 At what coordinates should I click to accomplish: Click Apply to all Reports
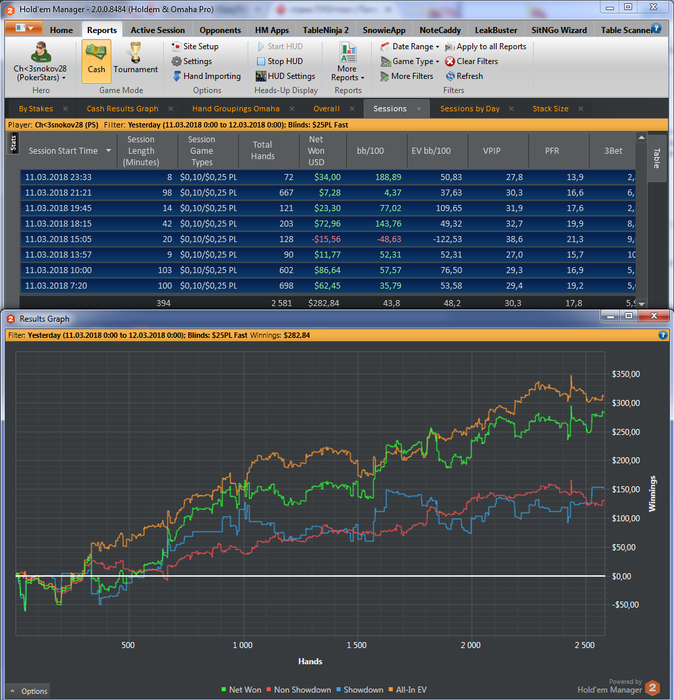click(x=486, y=46)
